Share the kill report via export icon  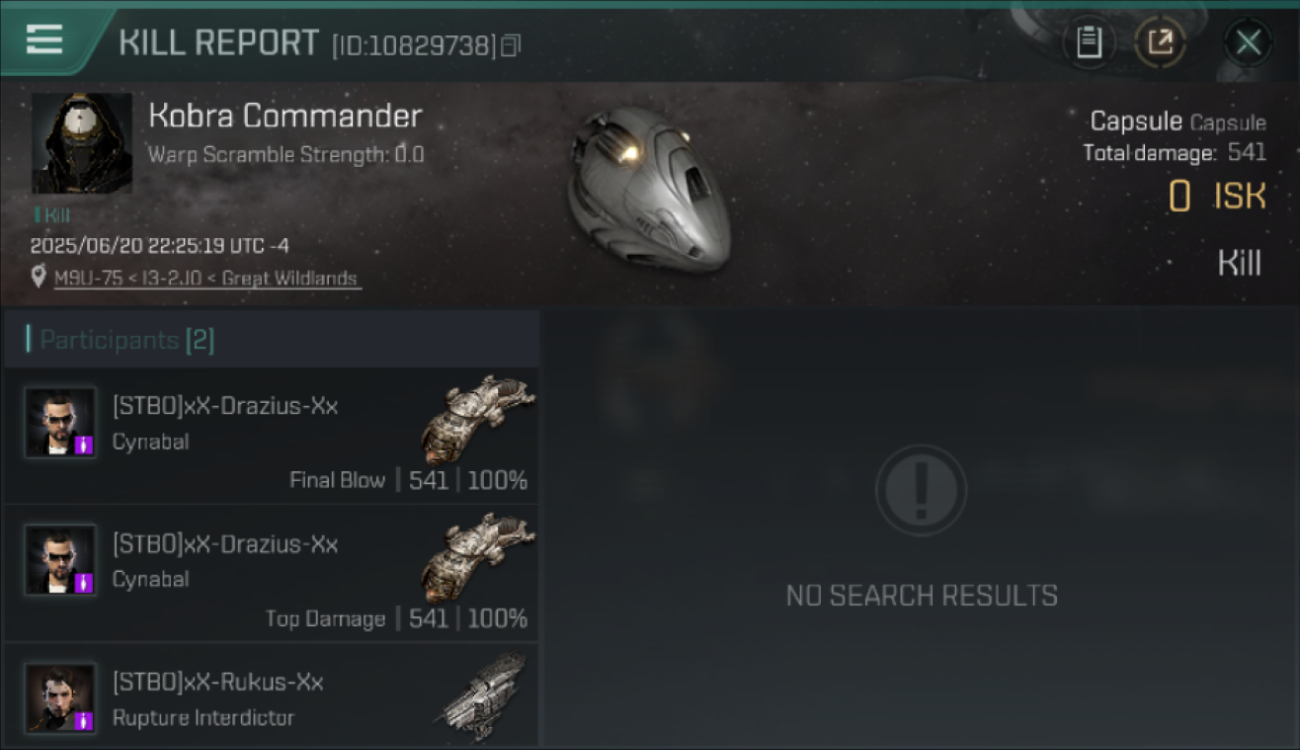coord(1160,43)
